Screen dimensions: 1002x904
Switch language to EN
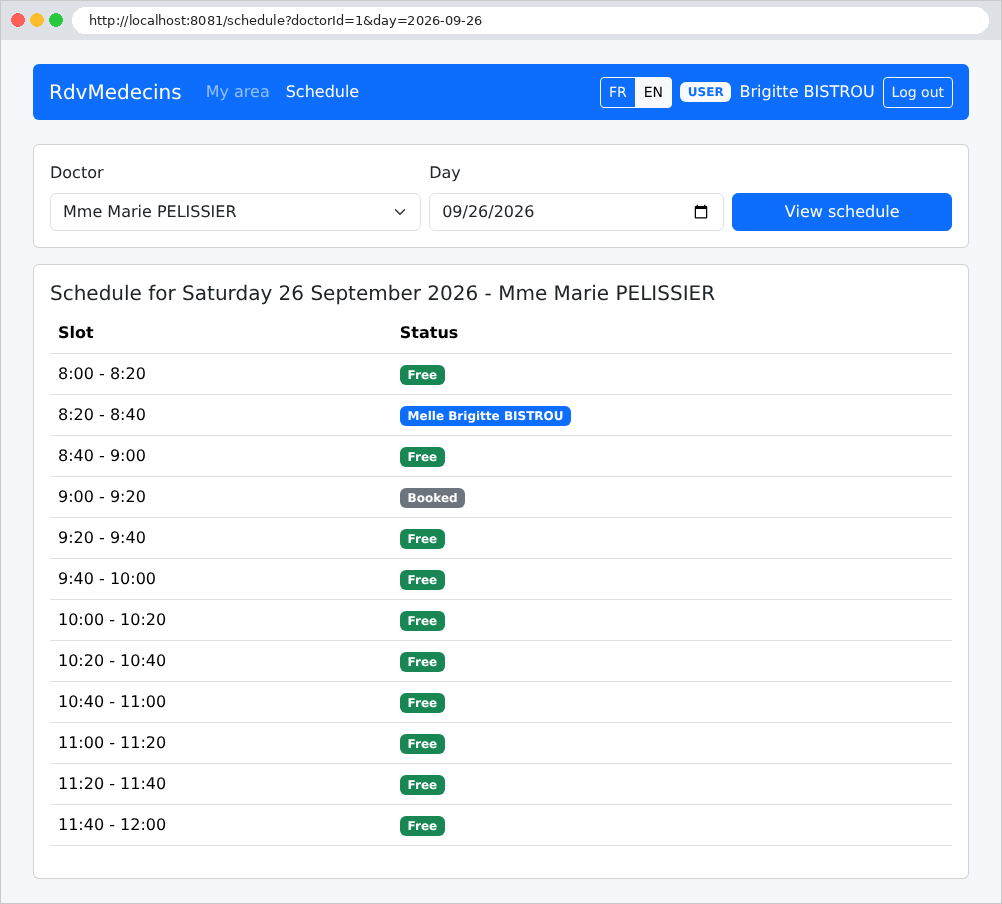[x=653, y=92]
